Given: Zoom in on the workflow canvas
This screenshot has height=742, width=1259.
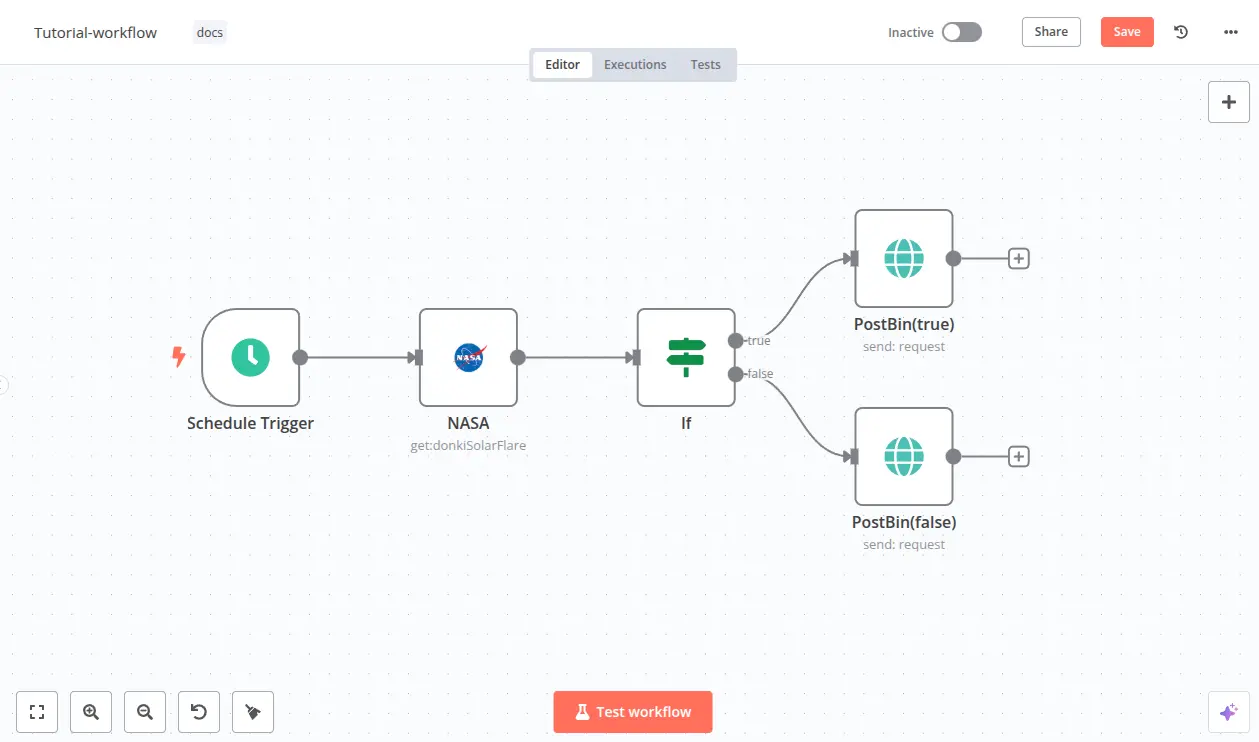Looking at the screenshot, I should [91, 712].
